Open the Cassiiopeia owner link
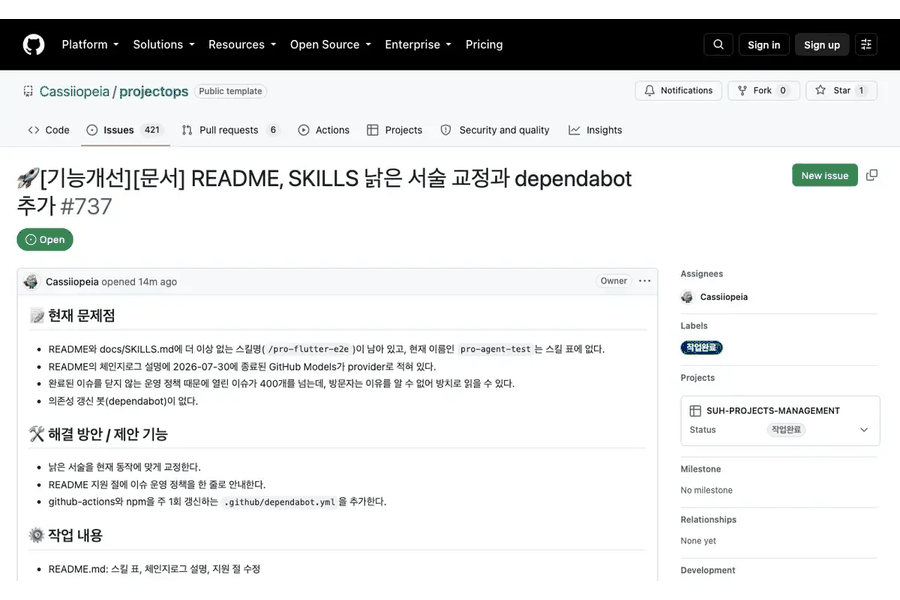This screenshot has height=600, width=900. click(74, 91)
